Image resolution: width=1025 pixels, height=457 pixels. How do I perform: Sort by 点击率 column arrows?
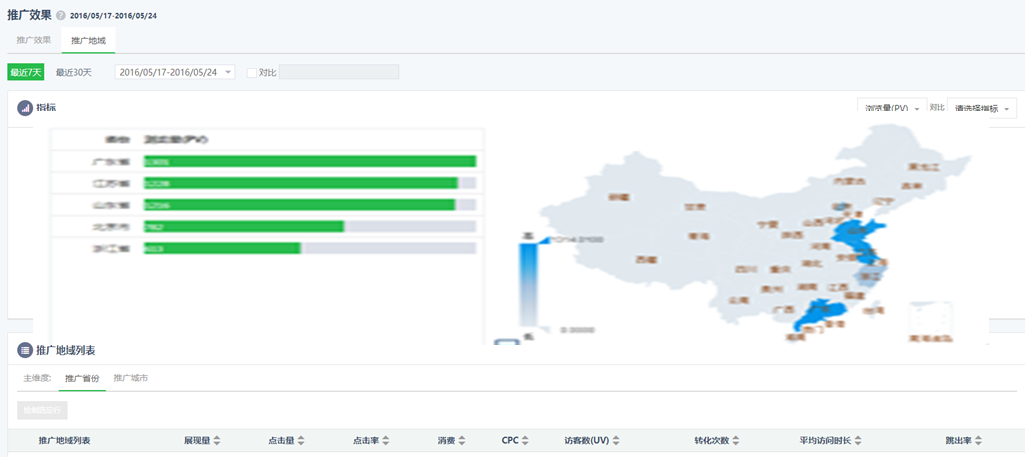386,441
